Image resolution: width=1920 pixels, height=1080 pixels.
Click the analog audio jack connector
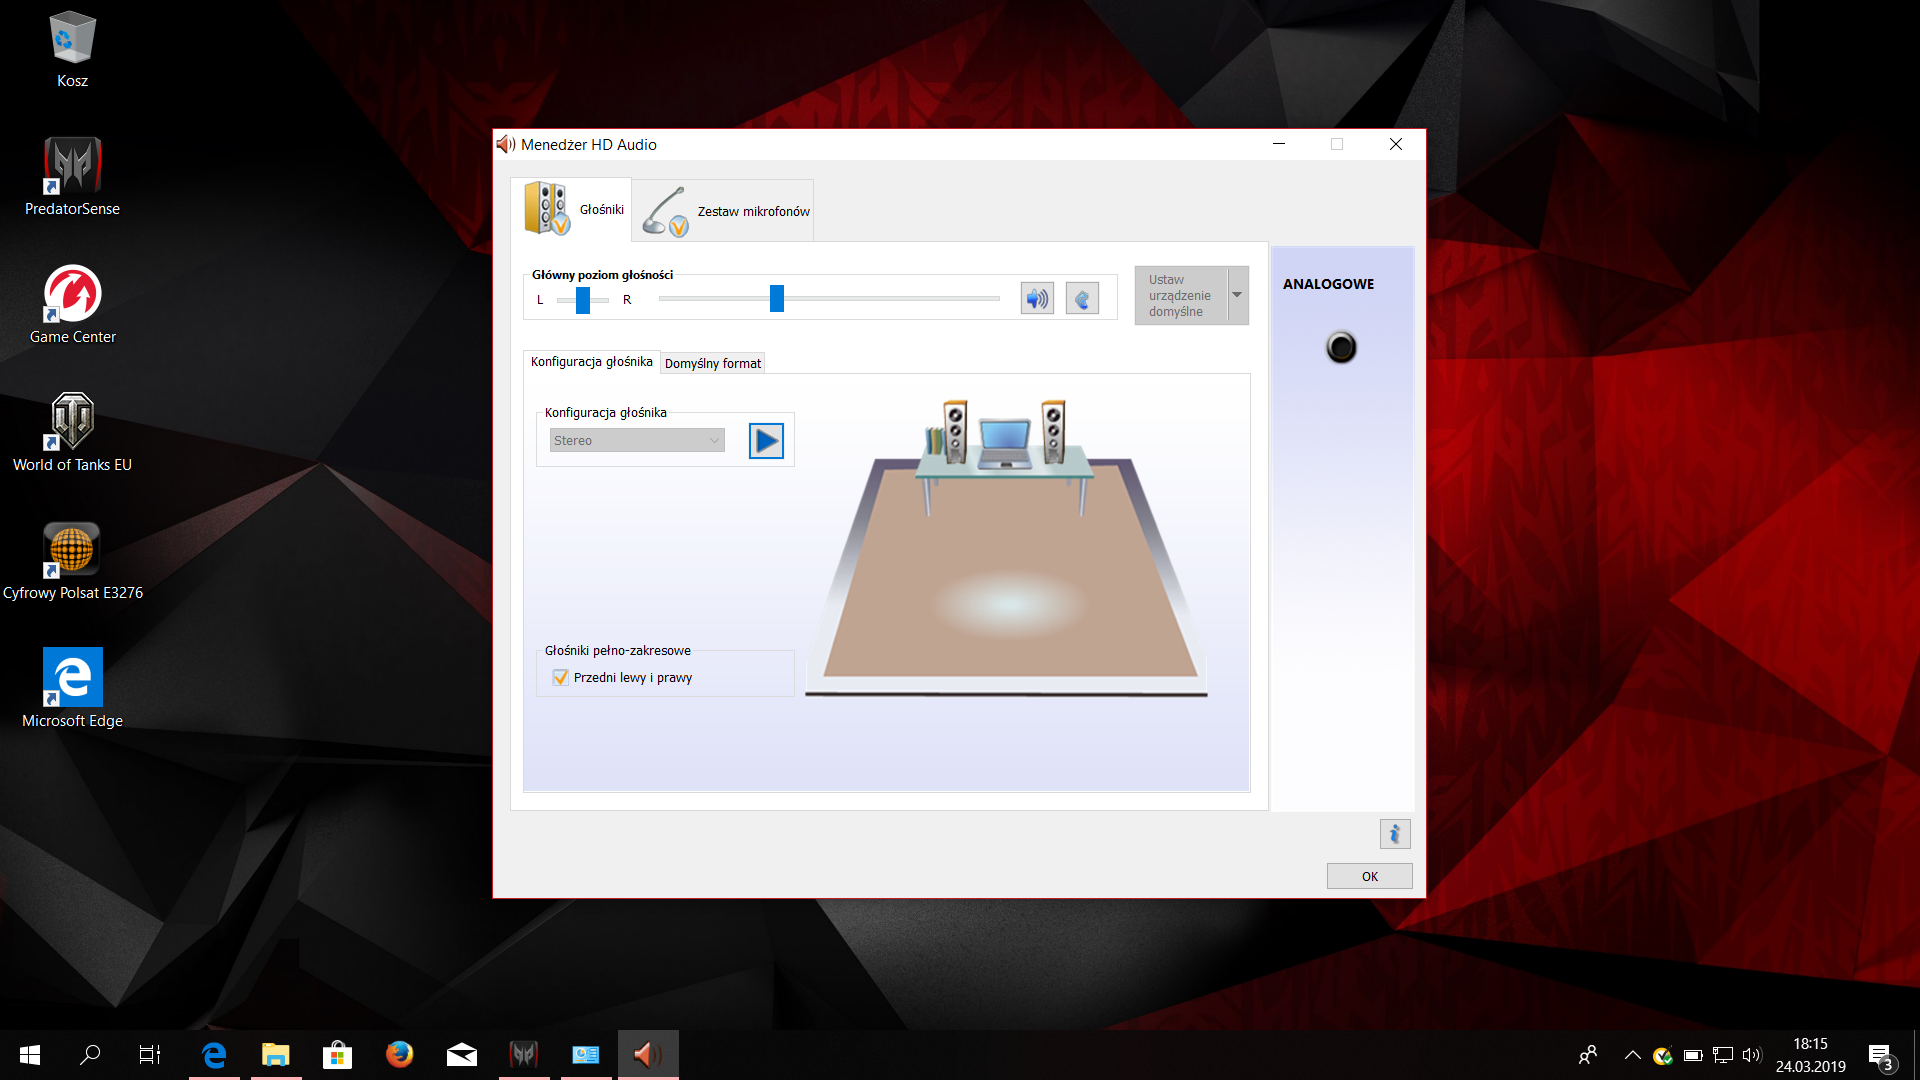(x=1341, y=348)
